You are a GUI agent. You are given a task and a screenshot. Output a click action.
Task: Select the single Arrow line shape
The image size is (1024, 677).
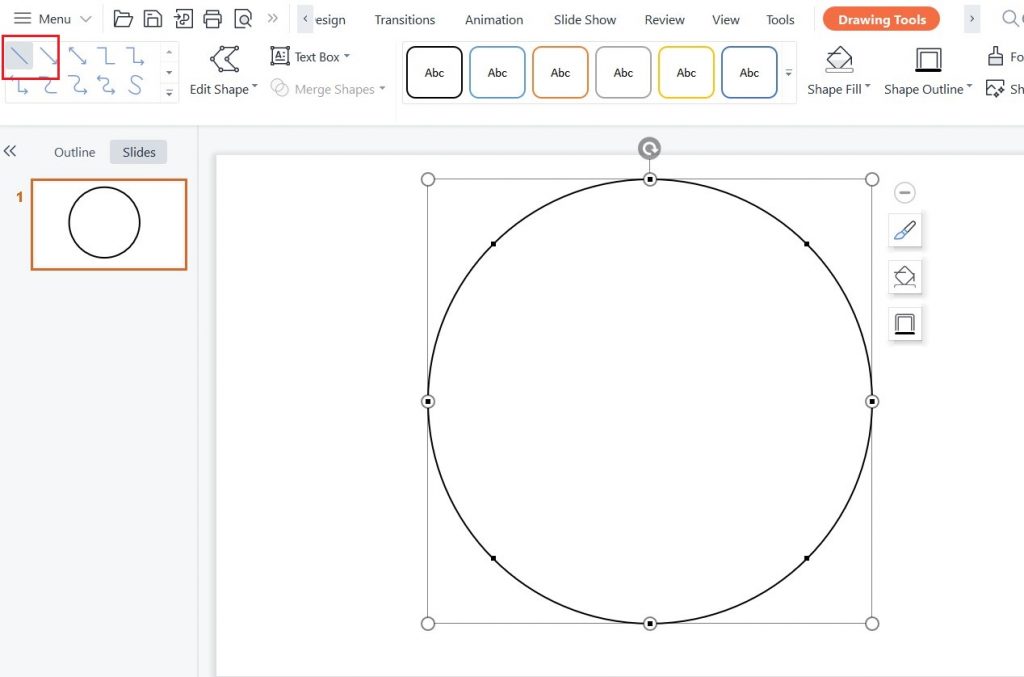click(48, 57)
